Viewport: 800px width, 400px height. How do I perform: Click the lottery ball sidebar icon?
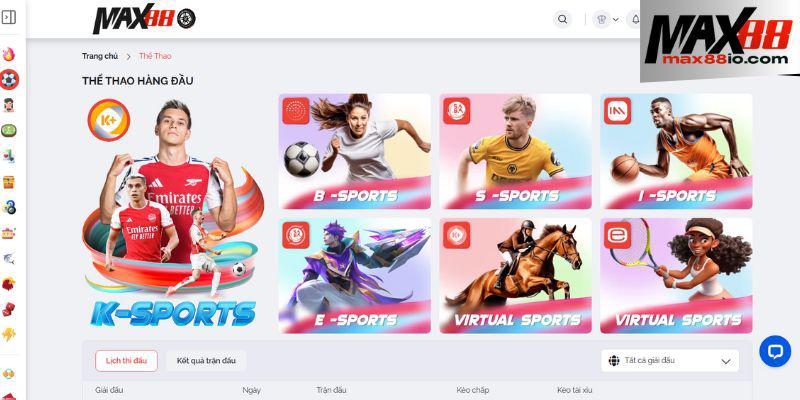[x=9, y=207]
